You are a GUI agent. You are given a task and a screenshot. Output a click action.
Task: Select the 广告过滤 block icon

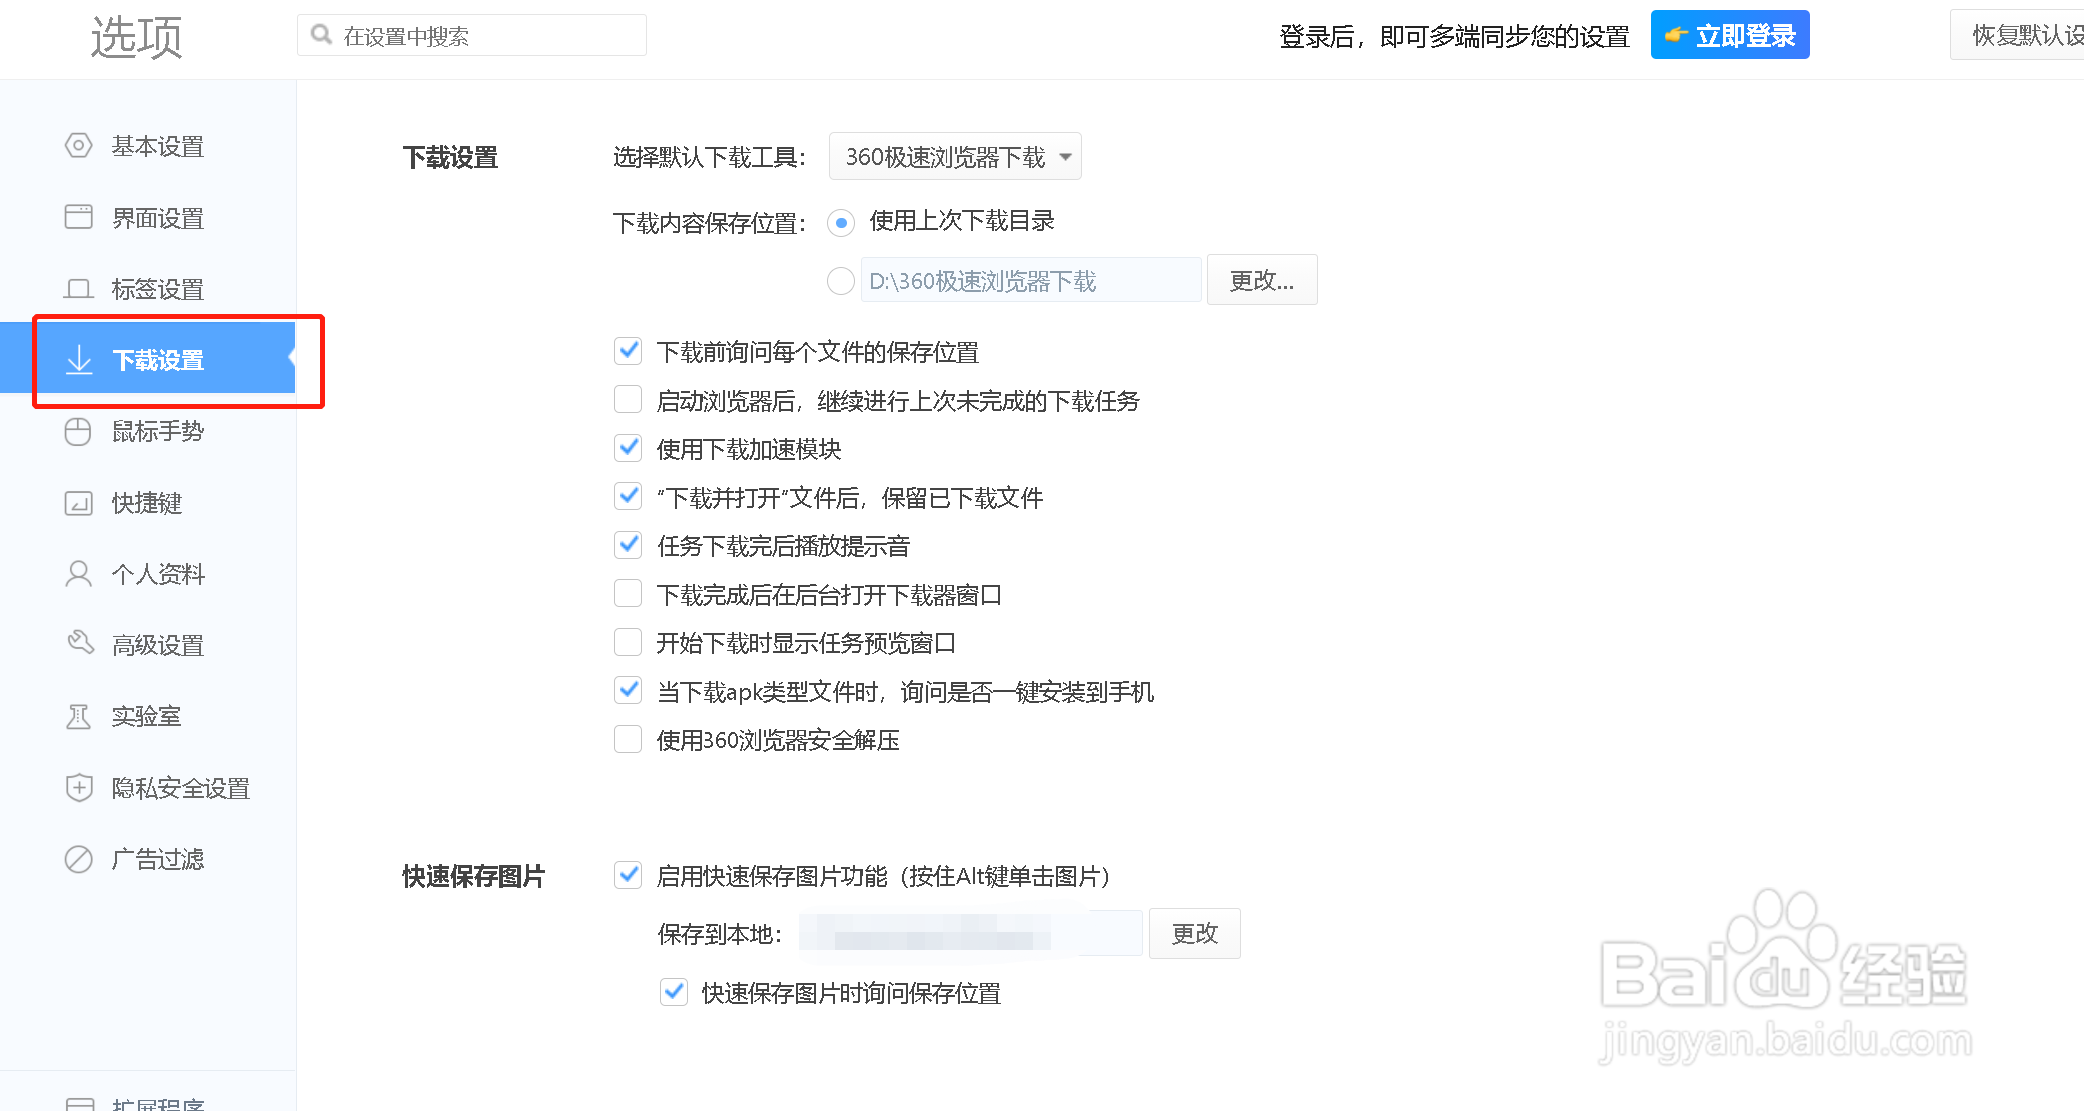click(79, 858)
